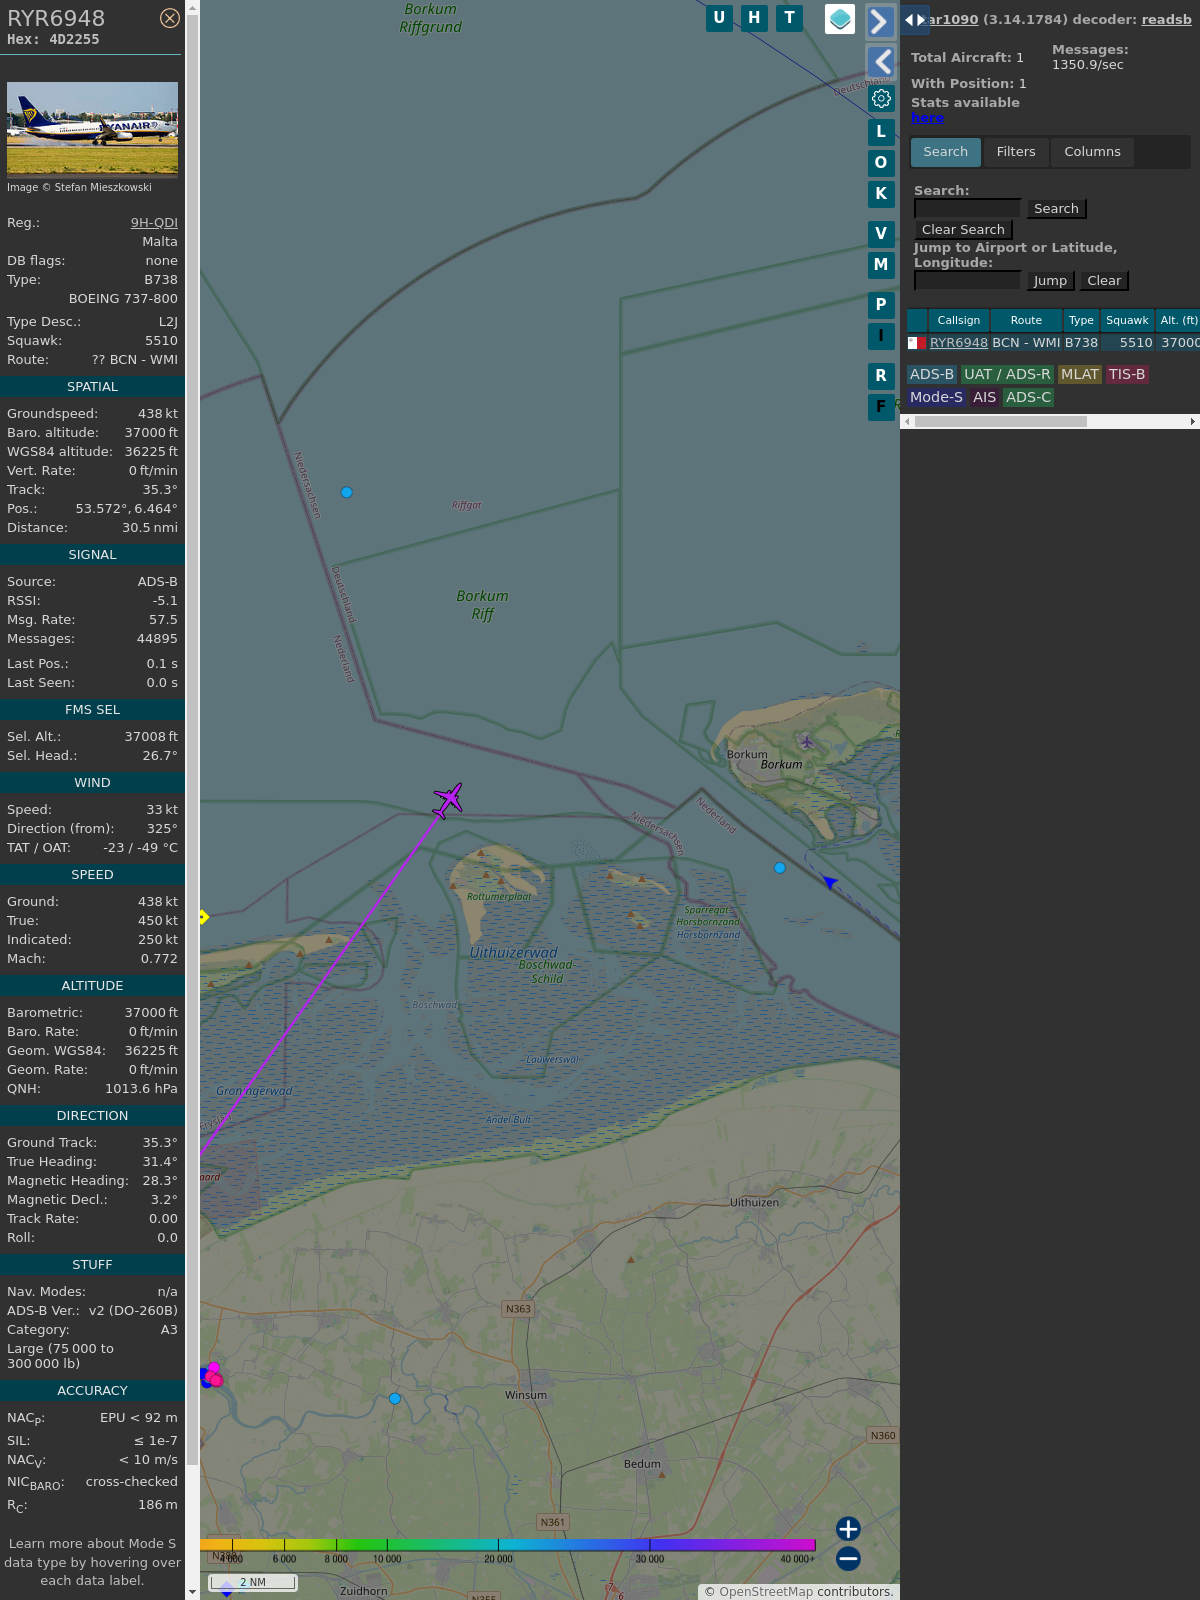The width and height of the screenshot is (1200, 1600).
Task: Sort table by Squawk column
Action: [x=1127, y=320]
